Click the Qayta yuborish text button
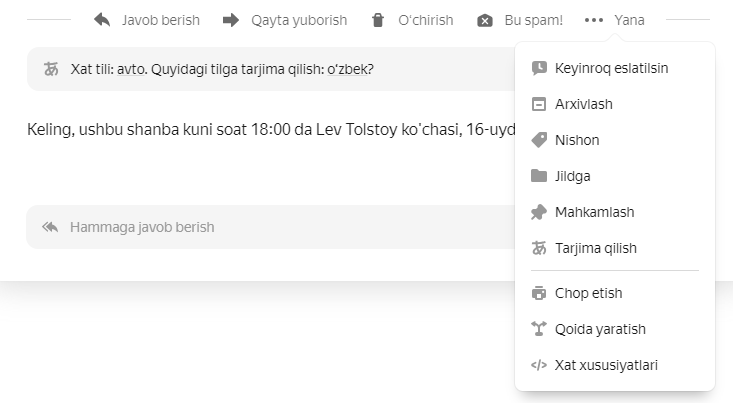Image resolution: width=733 pixels, height=403 pixels. pos(299,20)
